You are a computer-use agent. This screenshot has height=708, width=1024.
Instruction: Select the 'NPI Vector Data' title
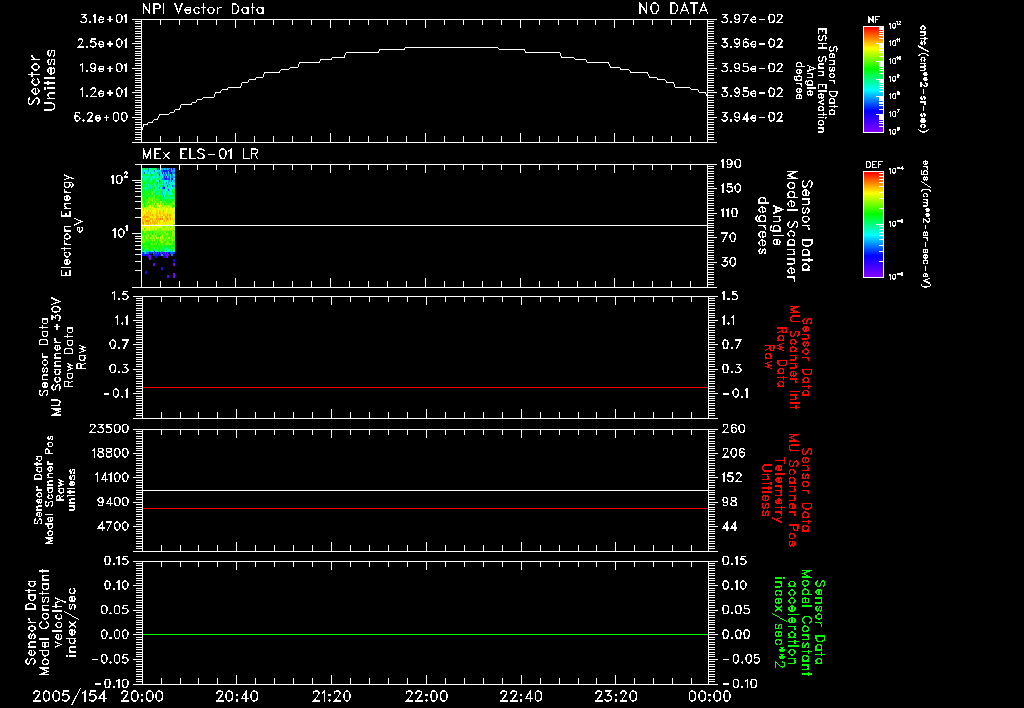[203, 9]
